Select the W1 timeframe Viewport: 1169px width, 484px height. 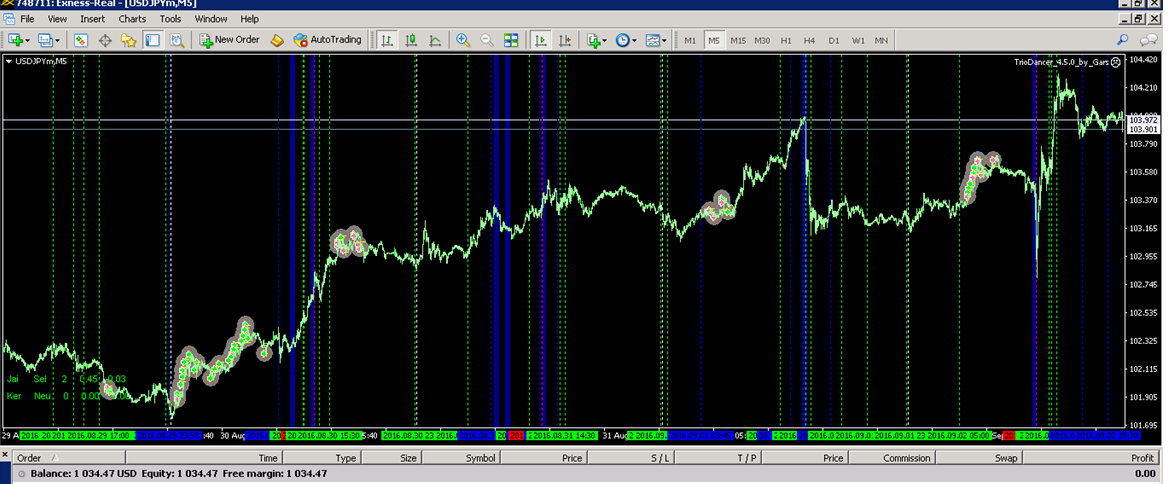click(858, 40)
